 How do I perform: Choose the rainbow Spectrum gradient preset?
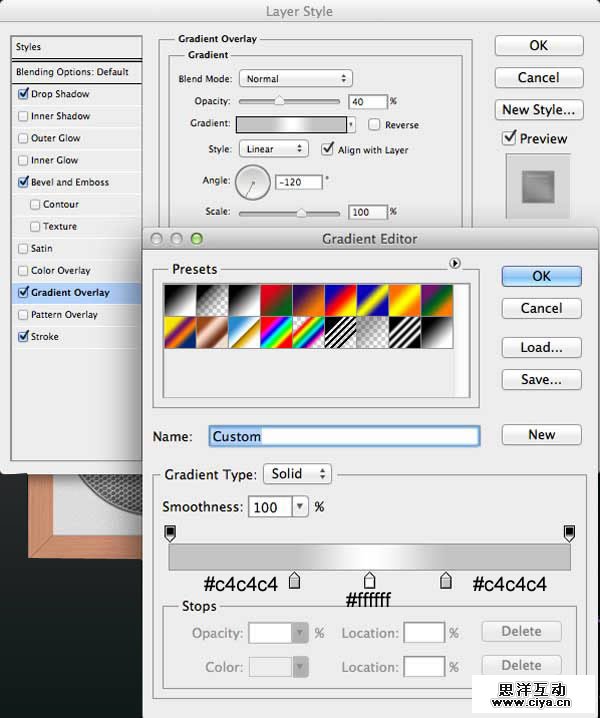[276, 332]
